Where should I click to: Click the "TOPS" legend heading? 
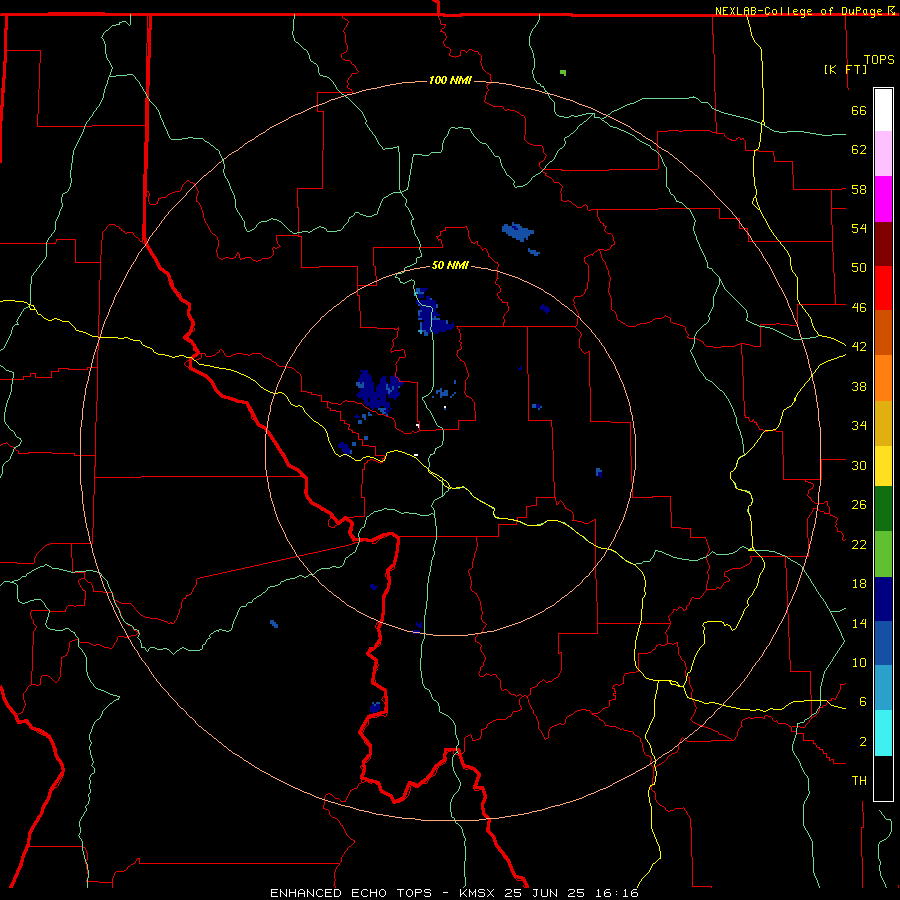pos(879,60)
